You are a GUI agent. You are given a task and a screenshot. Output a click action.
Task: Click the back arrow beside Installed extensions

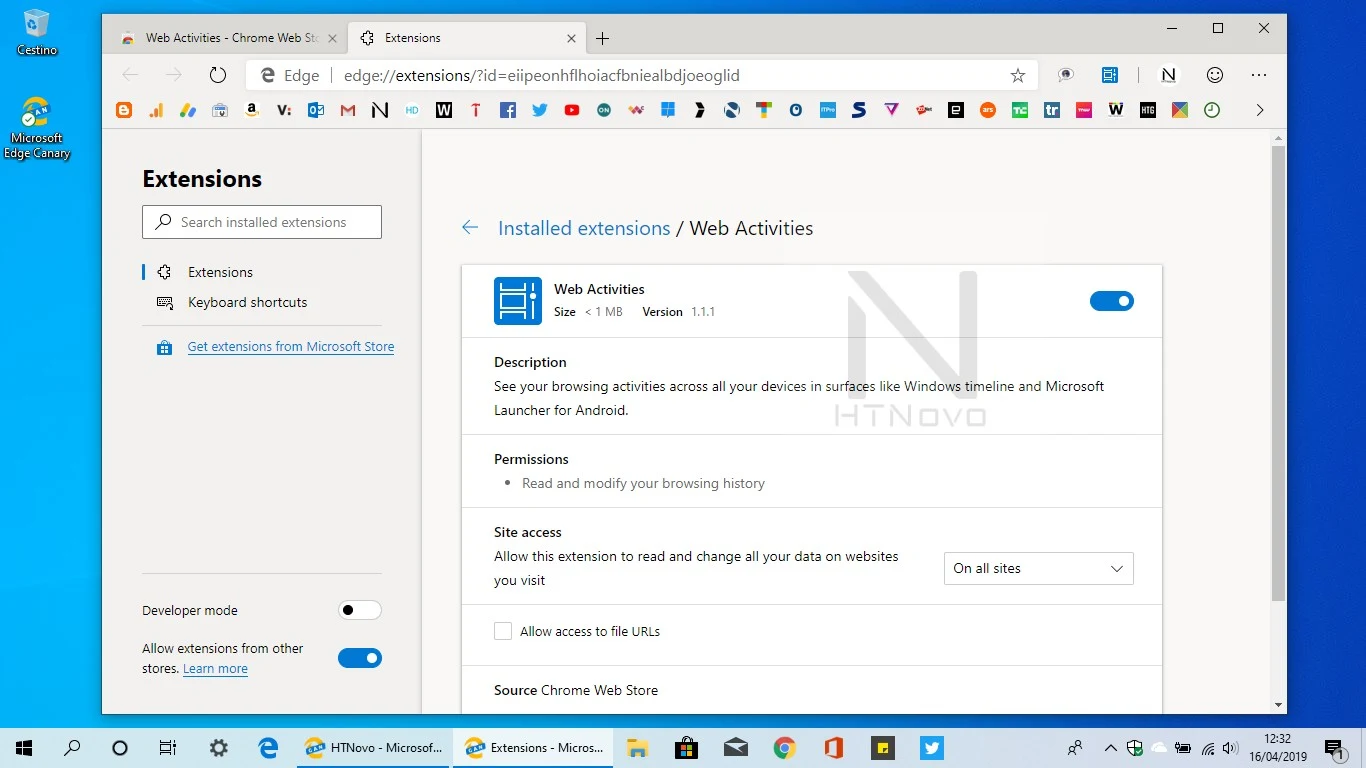click(x=470, y=228)
